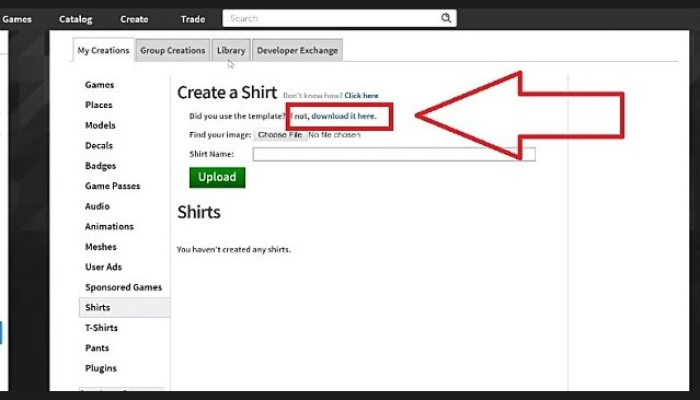Click the 'Create a Shirt' heading
Screen dimensions: 700x400
[227, 92]
